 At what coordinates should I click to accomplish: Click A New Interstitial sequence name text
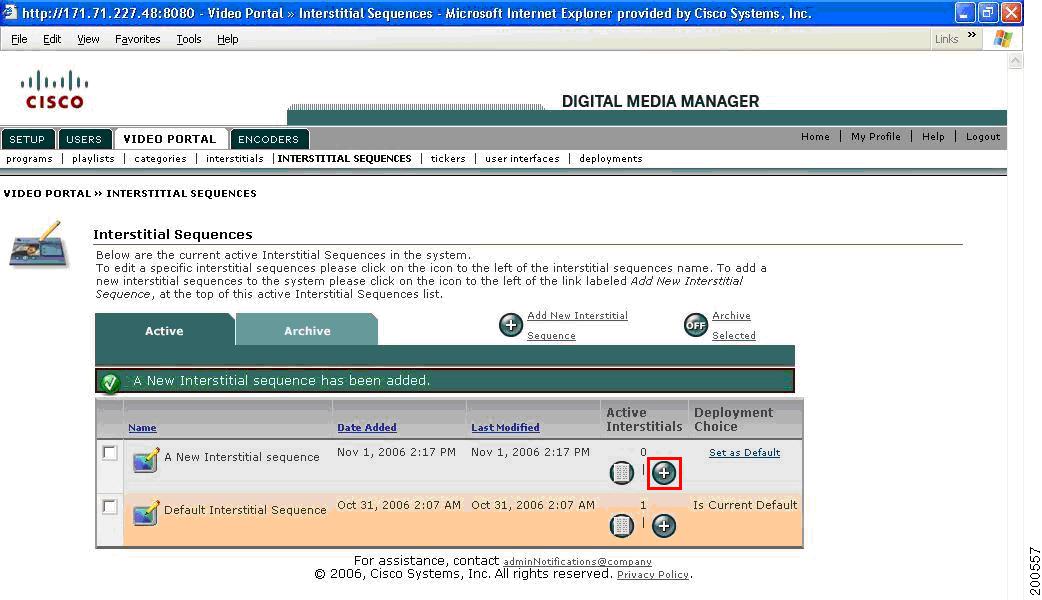(x=242, y=457)
